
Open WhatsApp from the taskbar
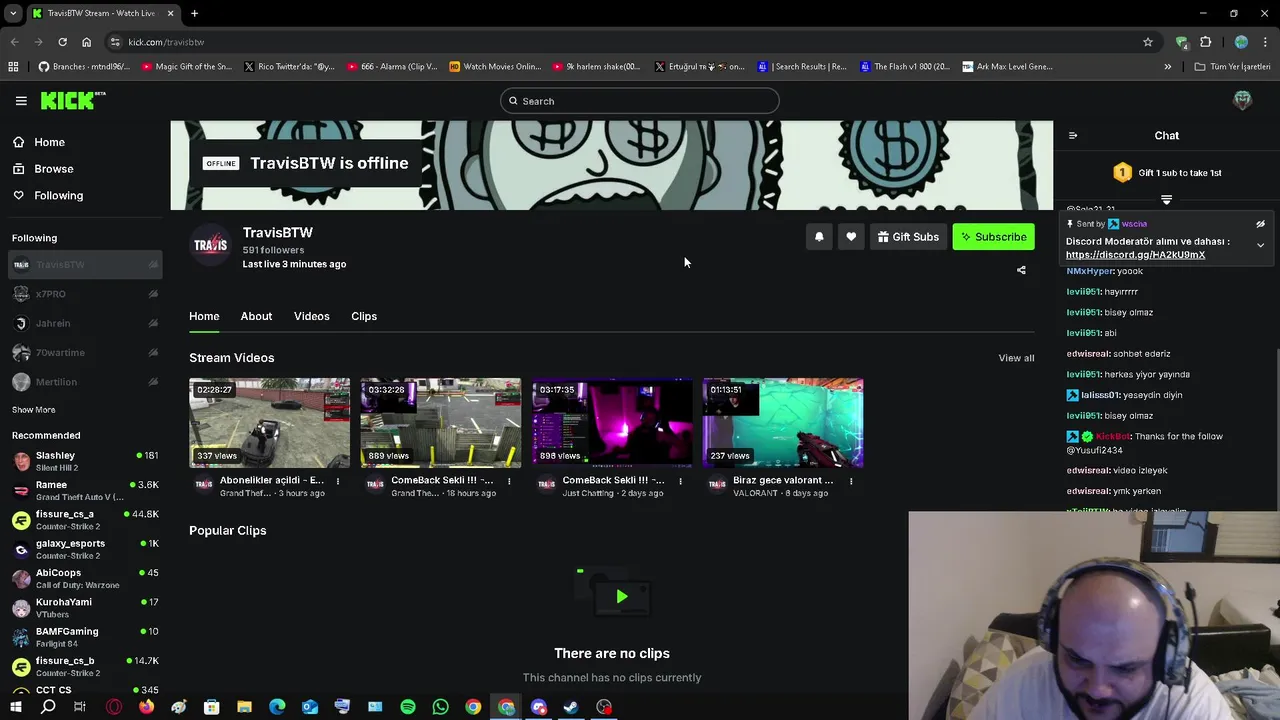pos(441,707)
